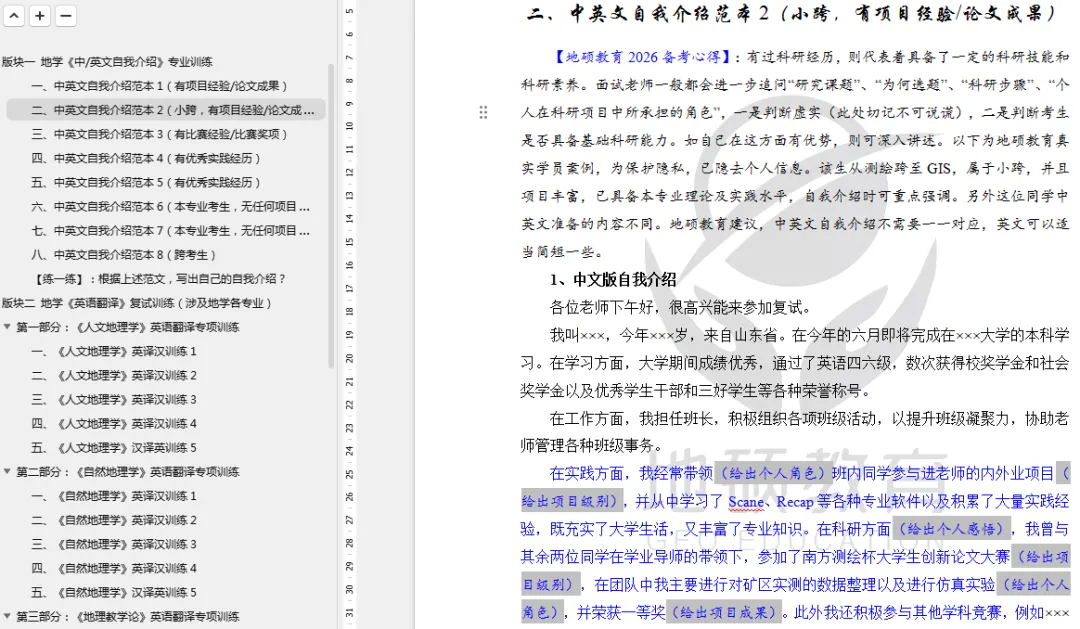Open 二、《自然地理学》英译汉训练2
The image size is (1080, 629).
coord(114,519)
